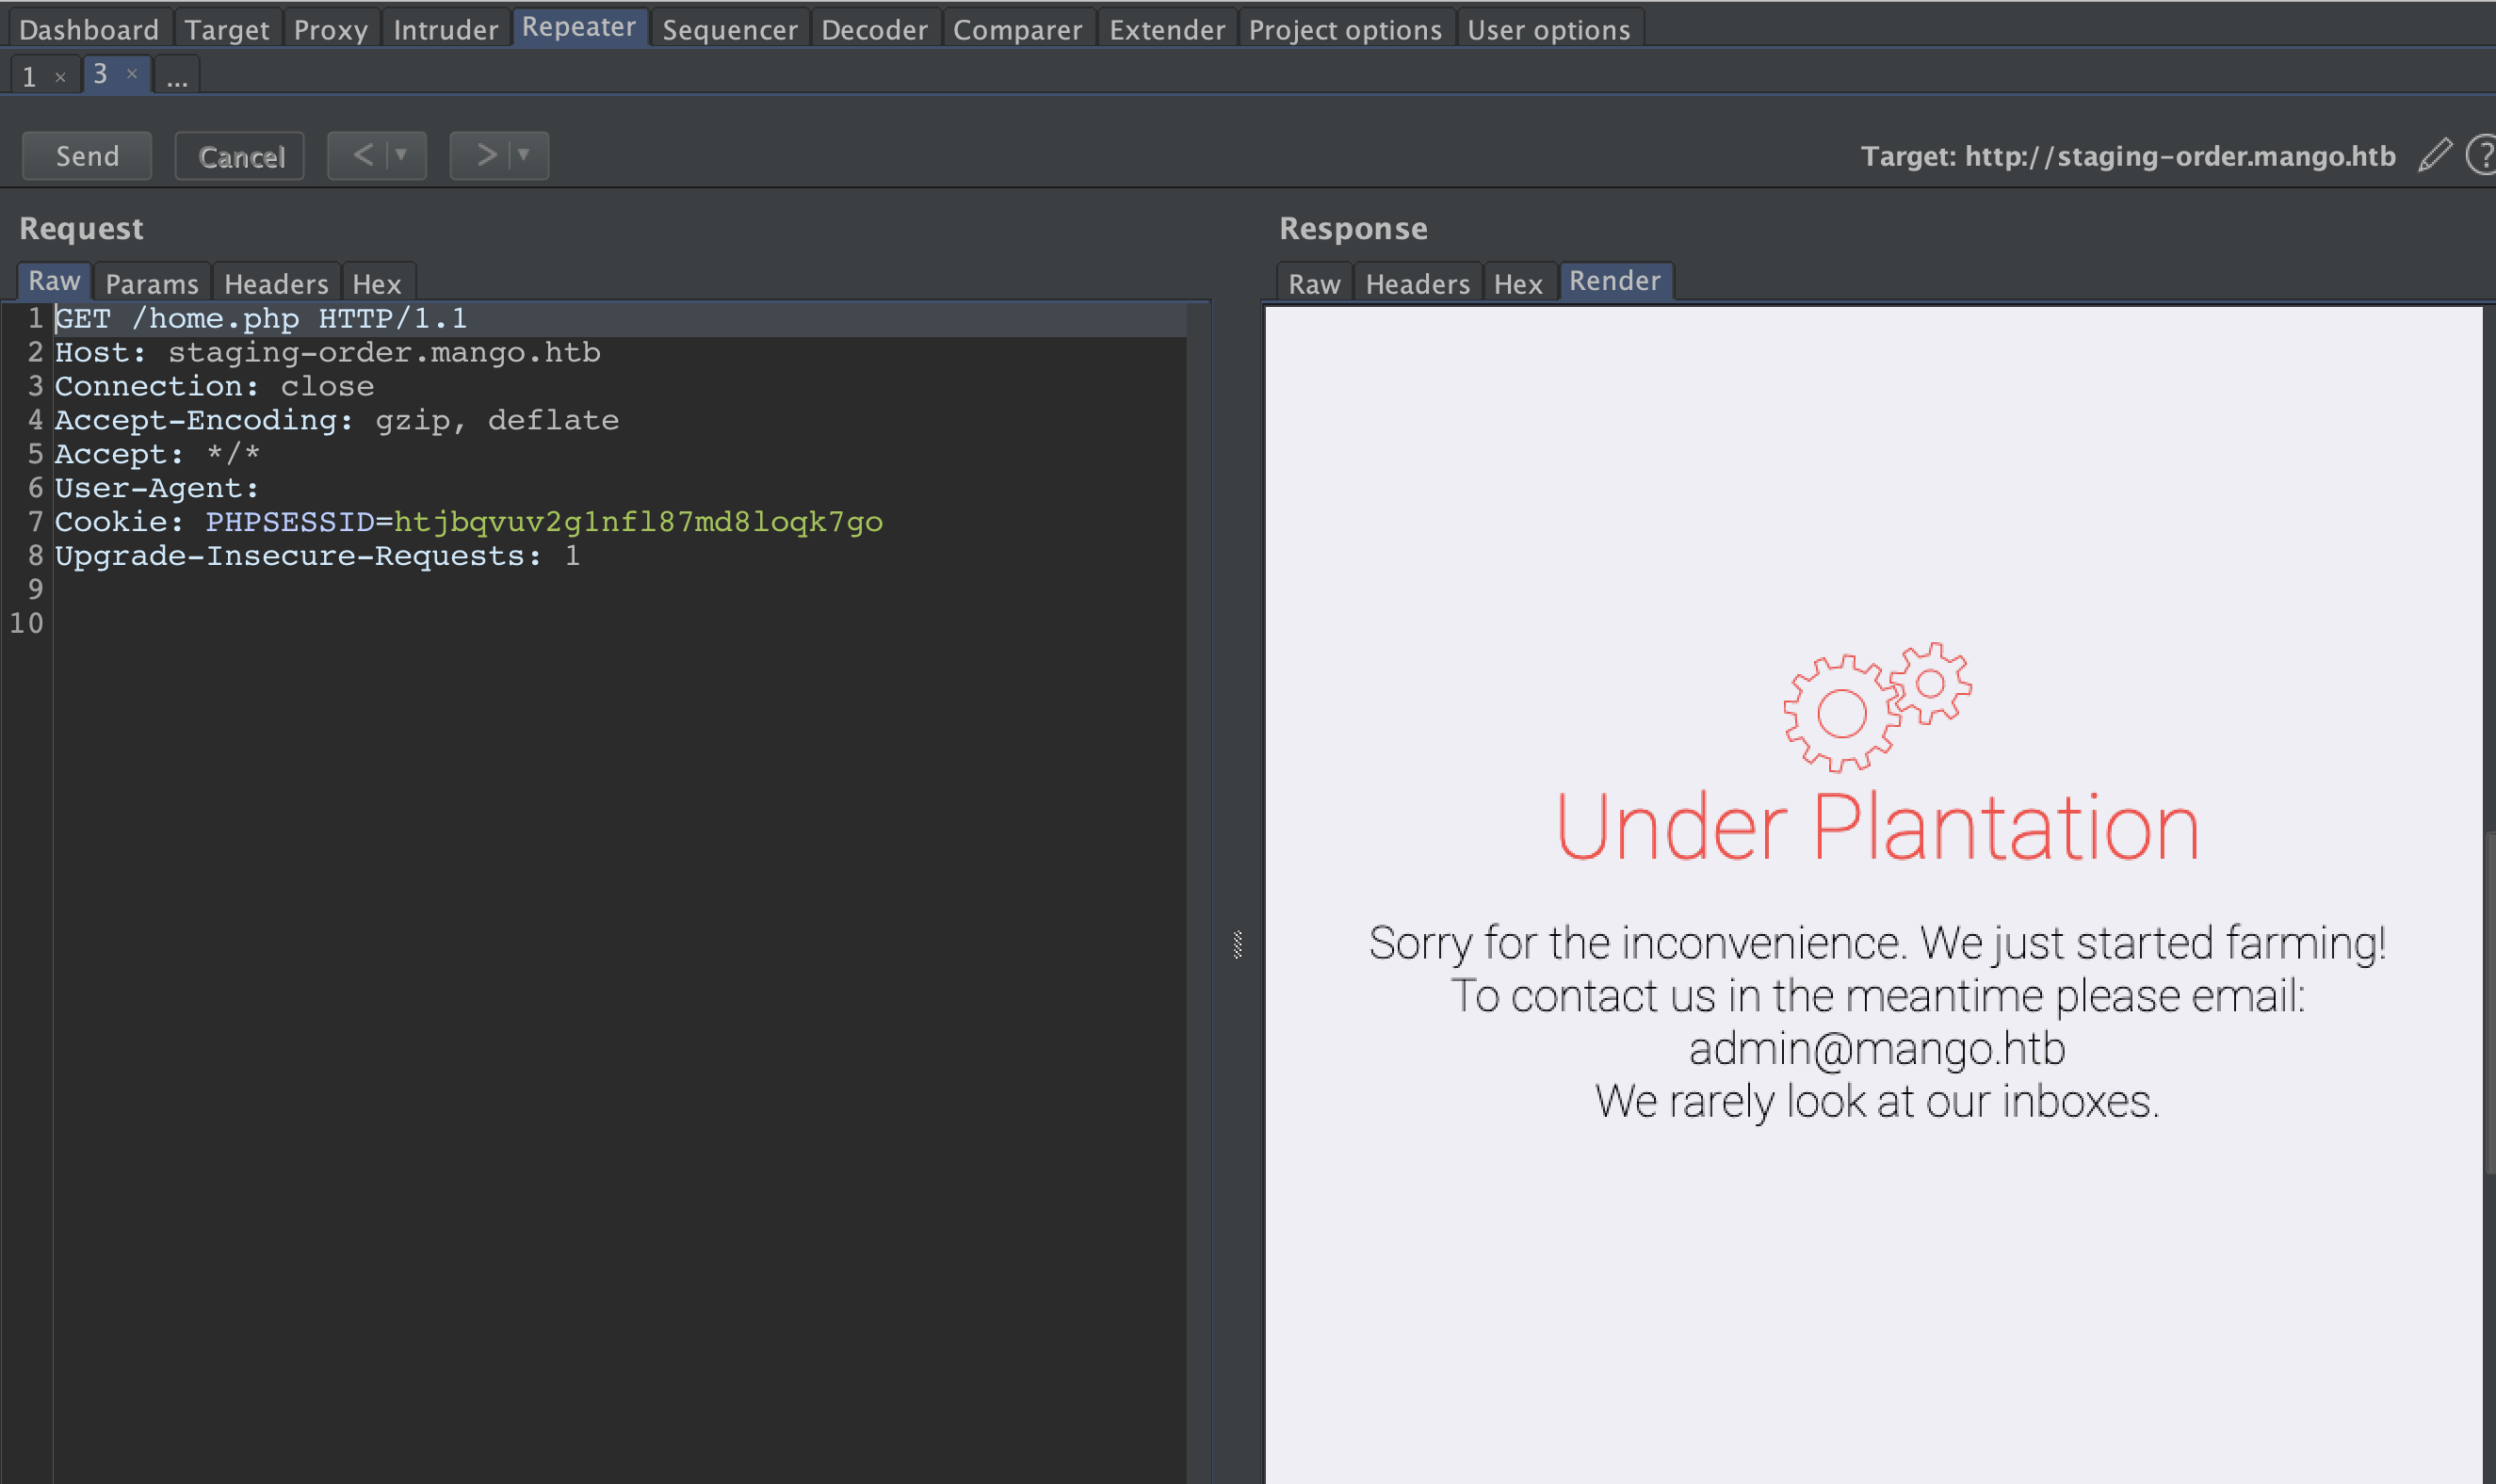
Task: Open the Comparer tab
Action: (x=1017, y=29)
